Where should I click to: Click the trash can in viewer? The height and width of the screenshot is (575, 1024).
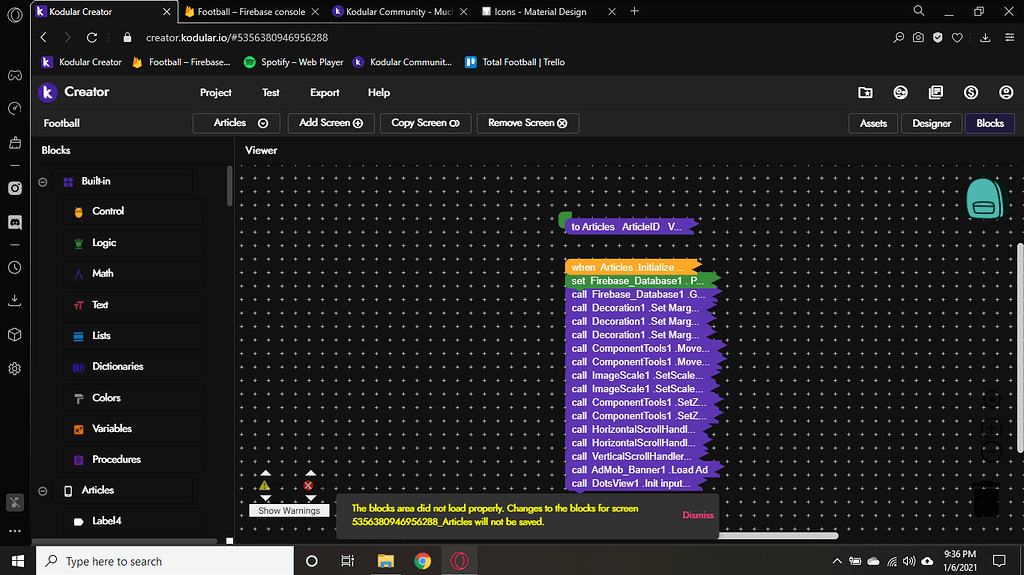pos(986,500)
